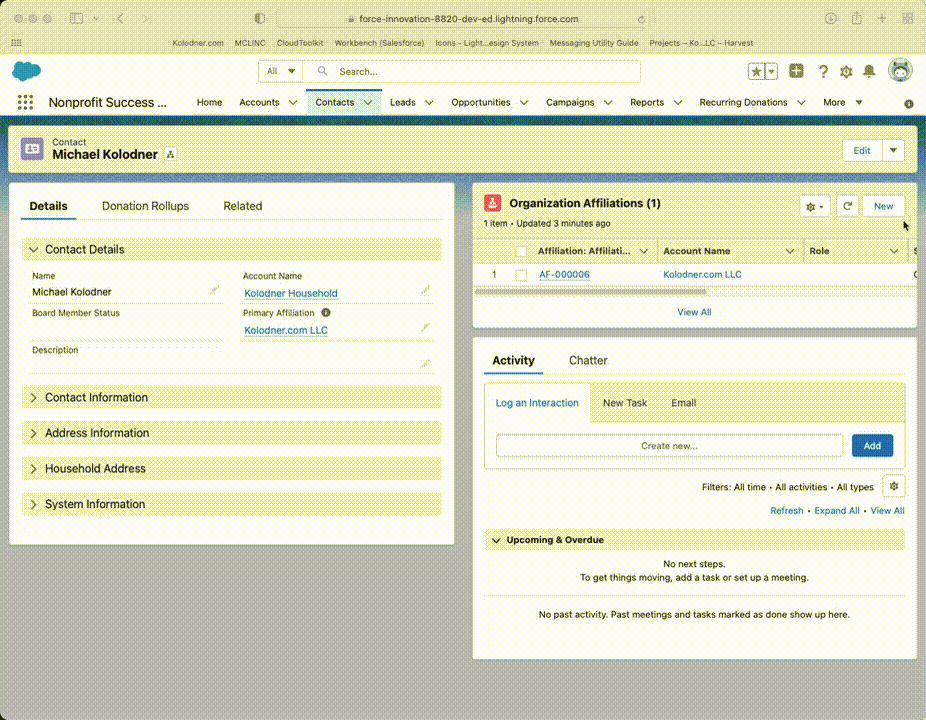The width and height of the screenshot is (926, 720).
Task: Click the Add interaction button
Action: (872, 446)
